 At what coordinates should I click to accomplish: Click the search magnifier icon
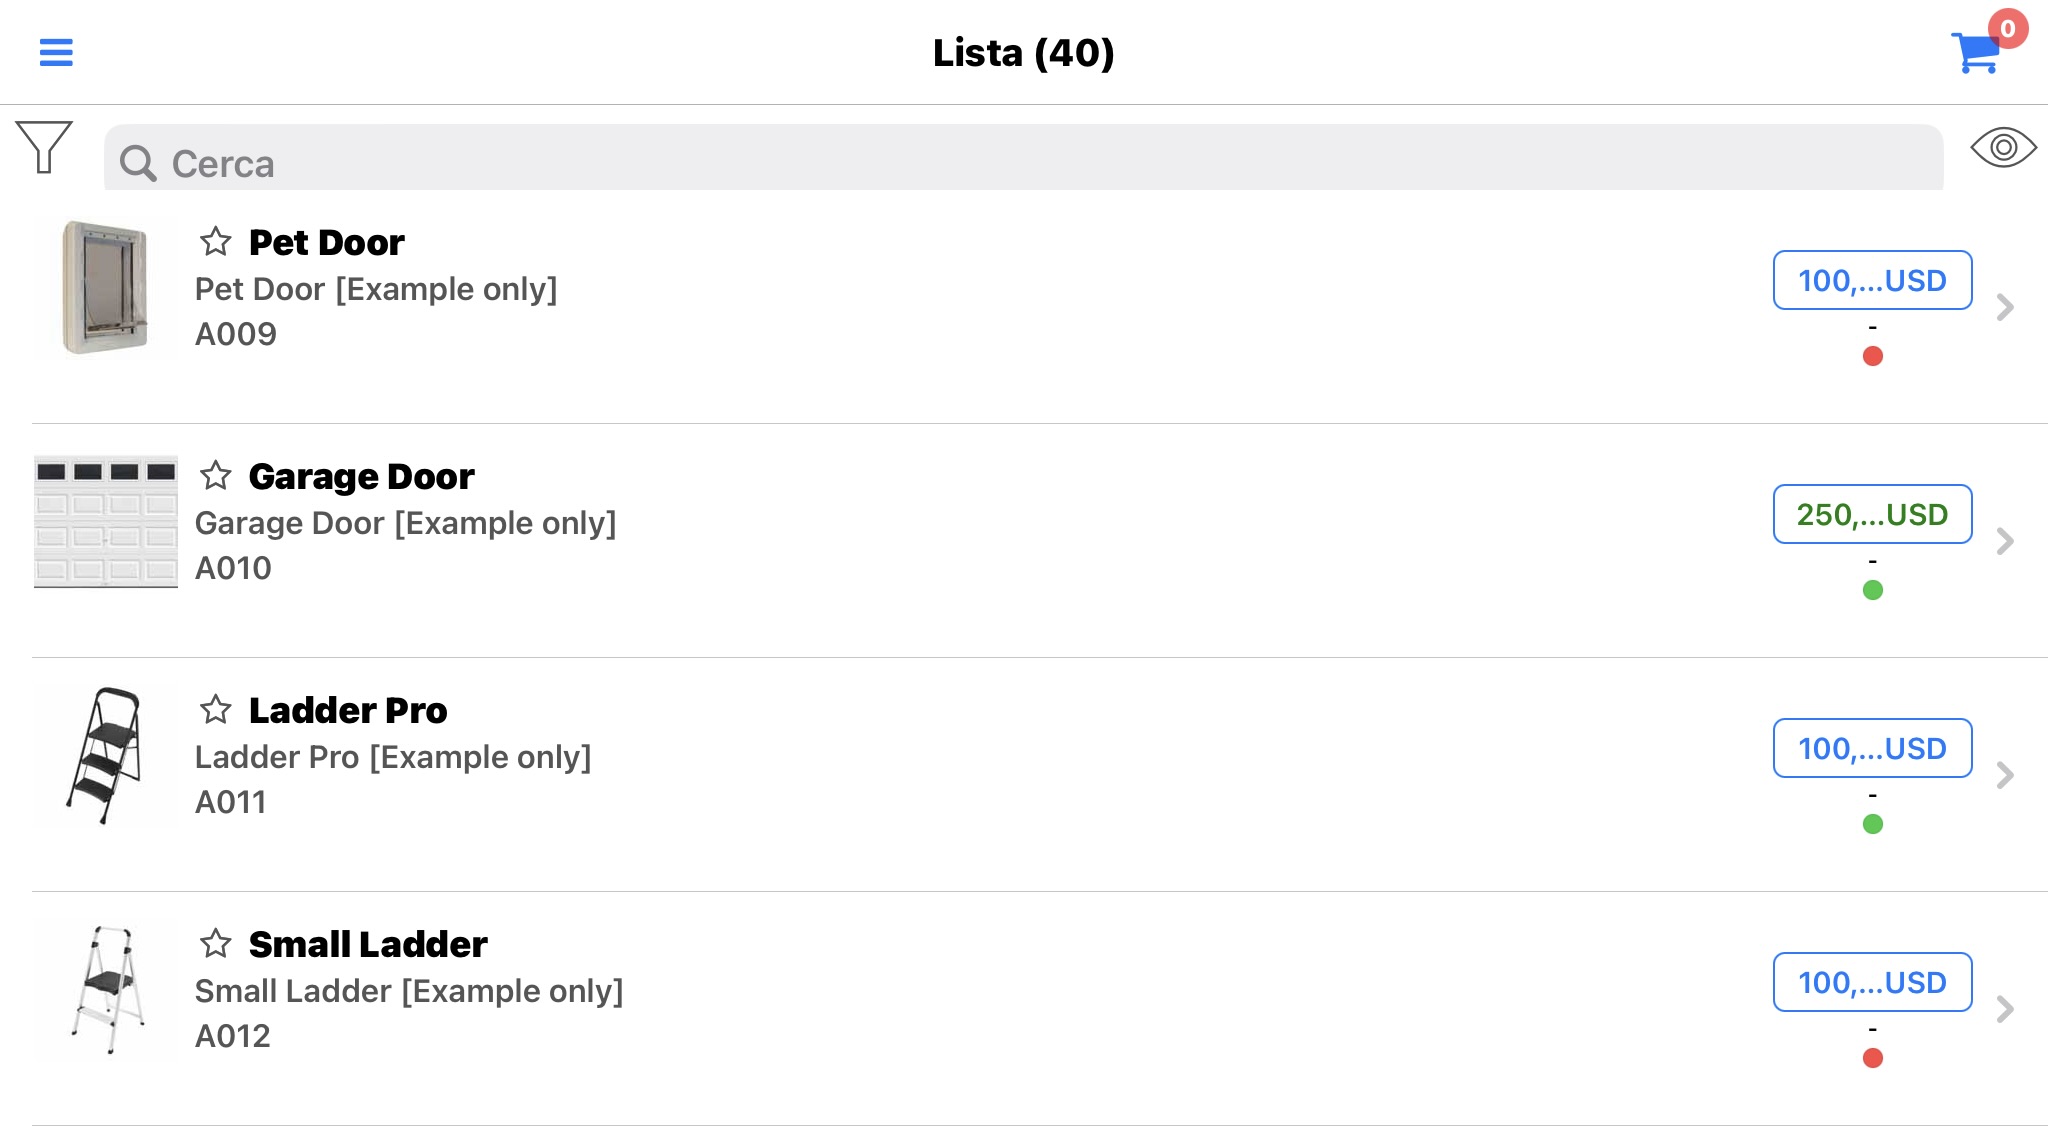tap(138, 163)
